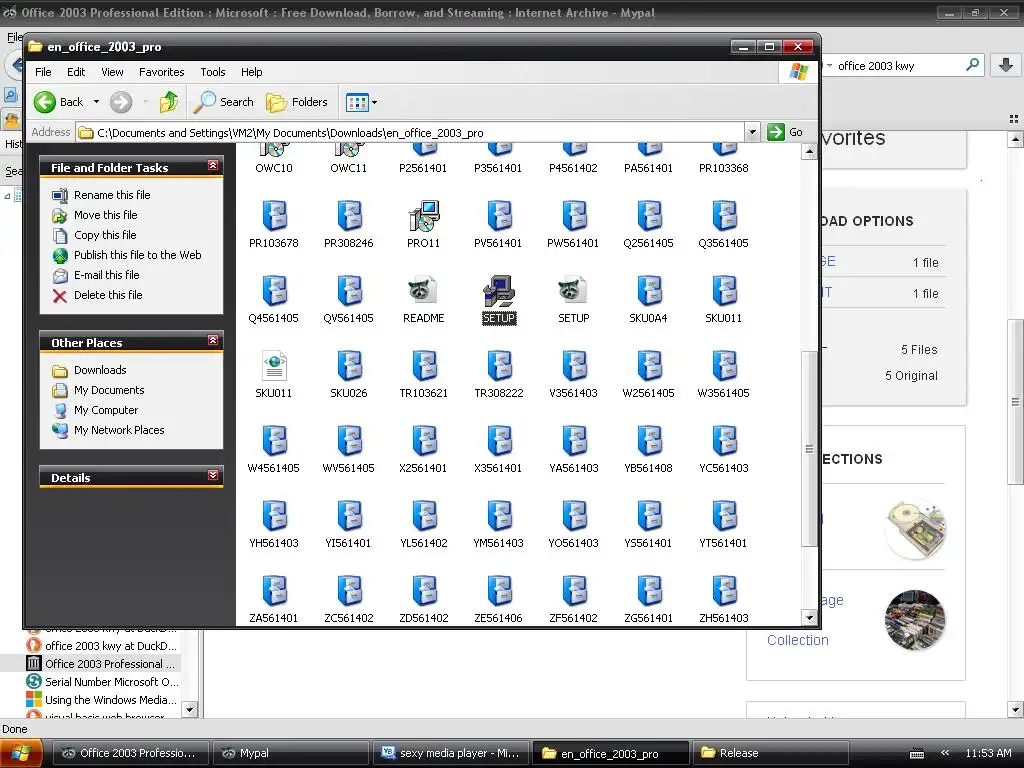The image size is (1024, 768).
Task: Click the Mypal search magnifier icon
Action: click(972, 65)
